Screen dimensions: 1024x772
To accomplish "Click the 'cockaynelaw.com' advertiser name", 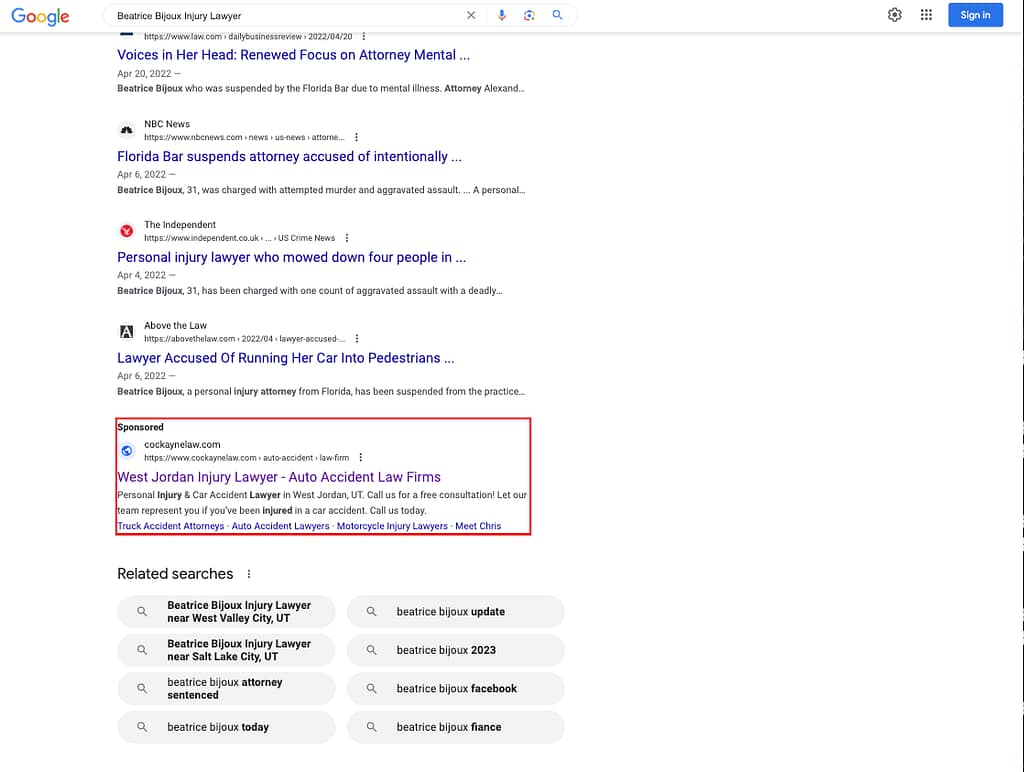I will click(182, 445).
